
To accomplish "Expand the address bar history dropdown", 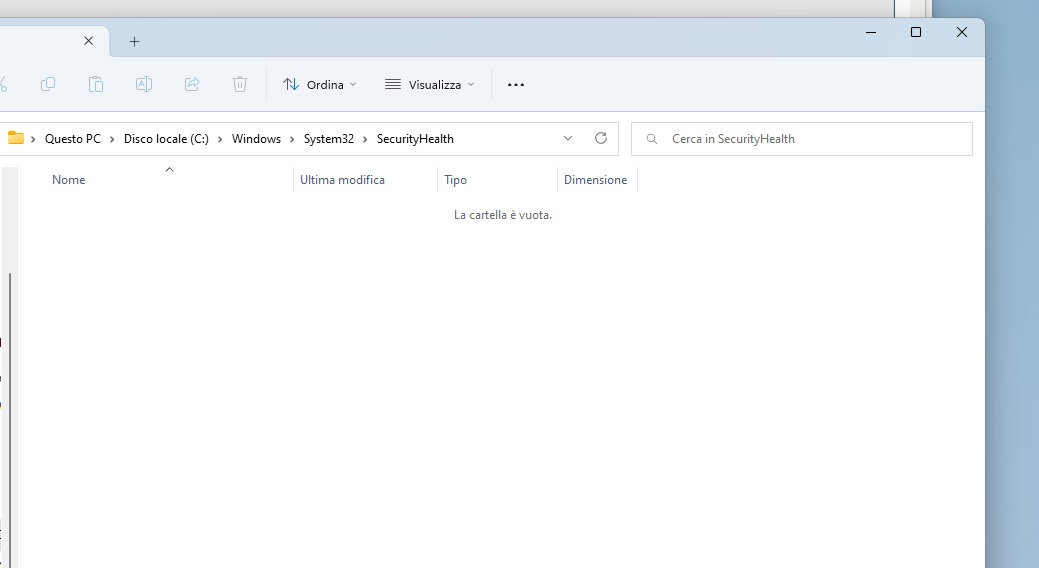I will click(x=568, y=139).
